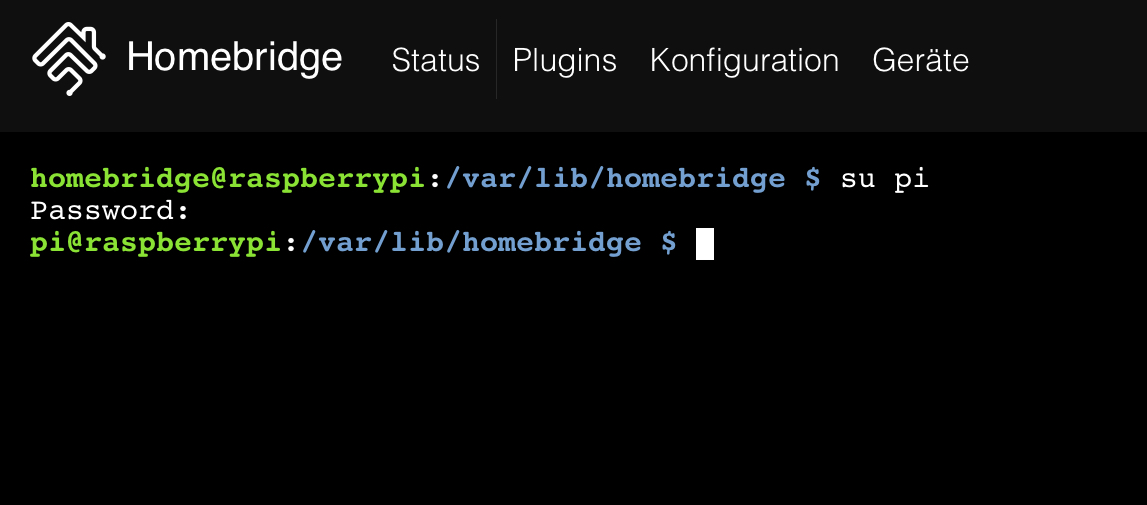Click the path on the pi prompt line
Image resolution: width=1147 pixels, height=505 pixels.
(471, 242)
